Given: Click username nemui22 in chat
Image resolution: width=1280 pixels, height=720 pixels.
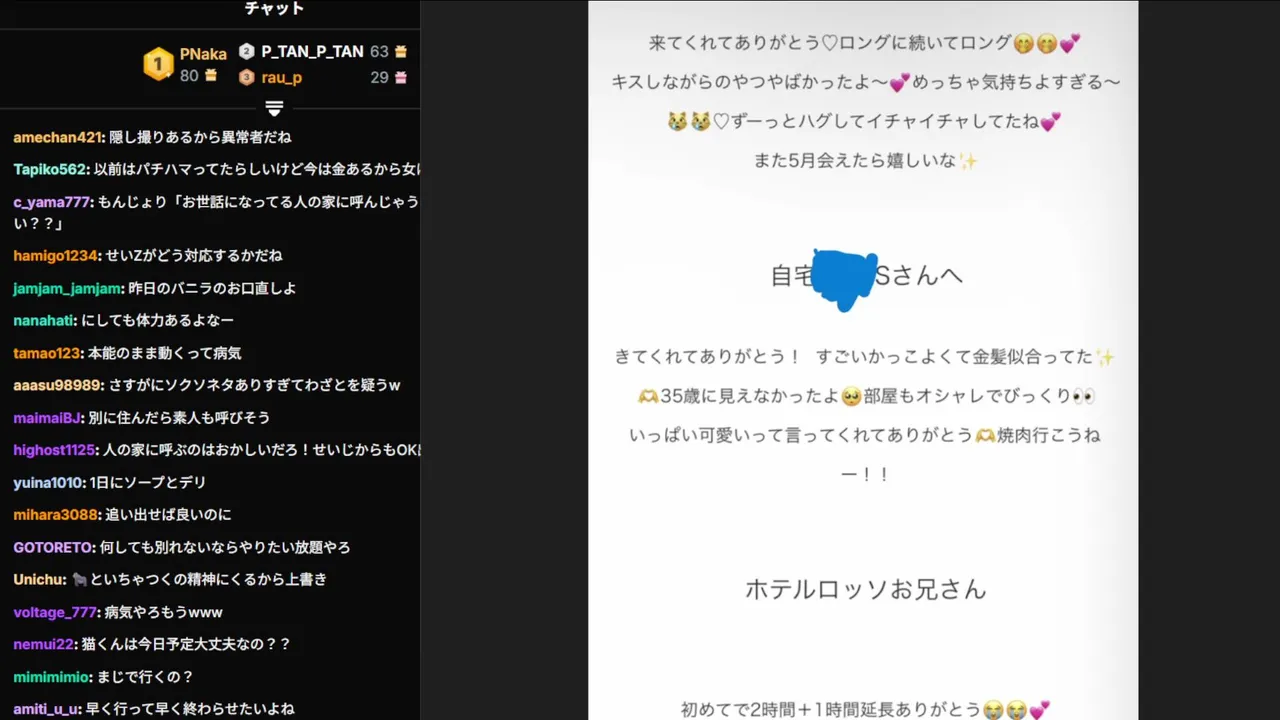Looking at the screenshot, I should 44,645.
